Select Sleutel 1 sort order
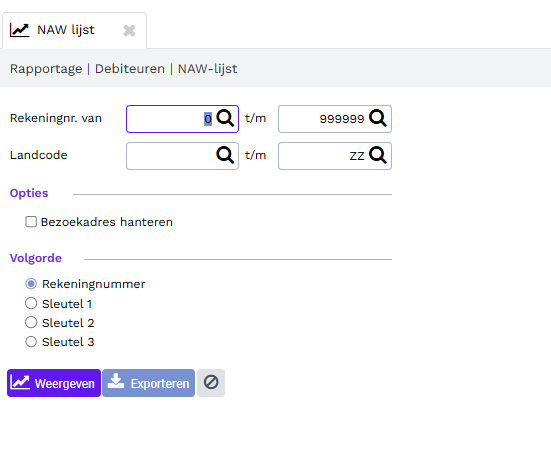 pyautogui.click(x=31, y=303)
